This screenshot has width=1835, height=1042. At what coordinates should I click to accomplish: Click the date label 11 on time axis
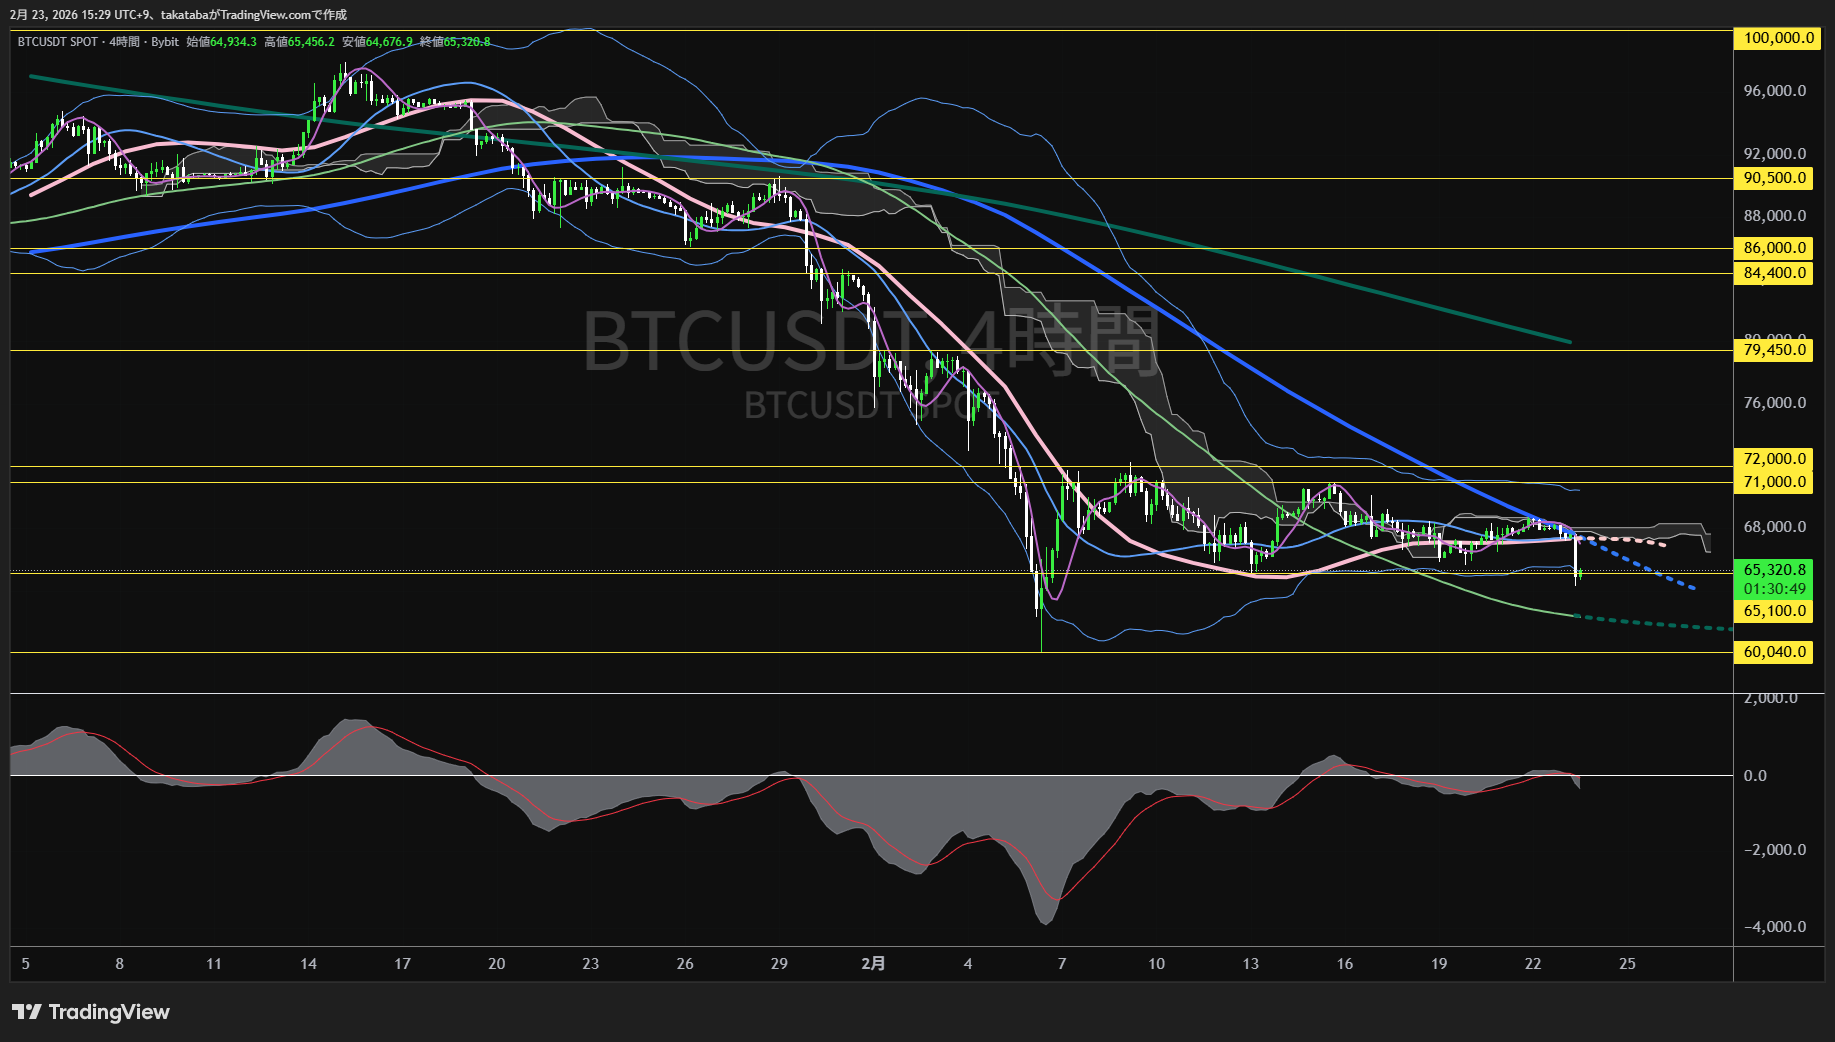tap(214, 964)
